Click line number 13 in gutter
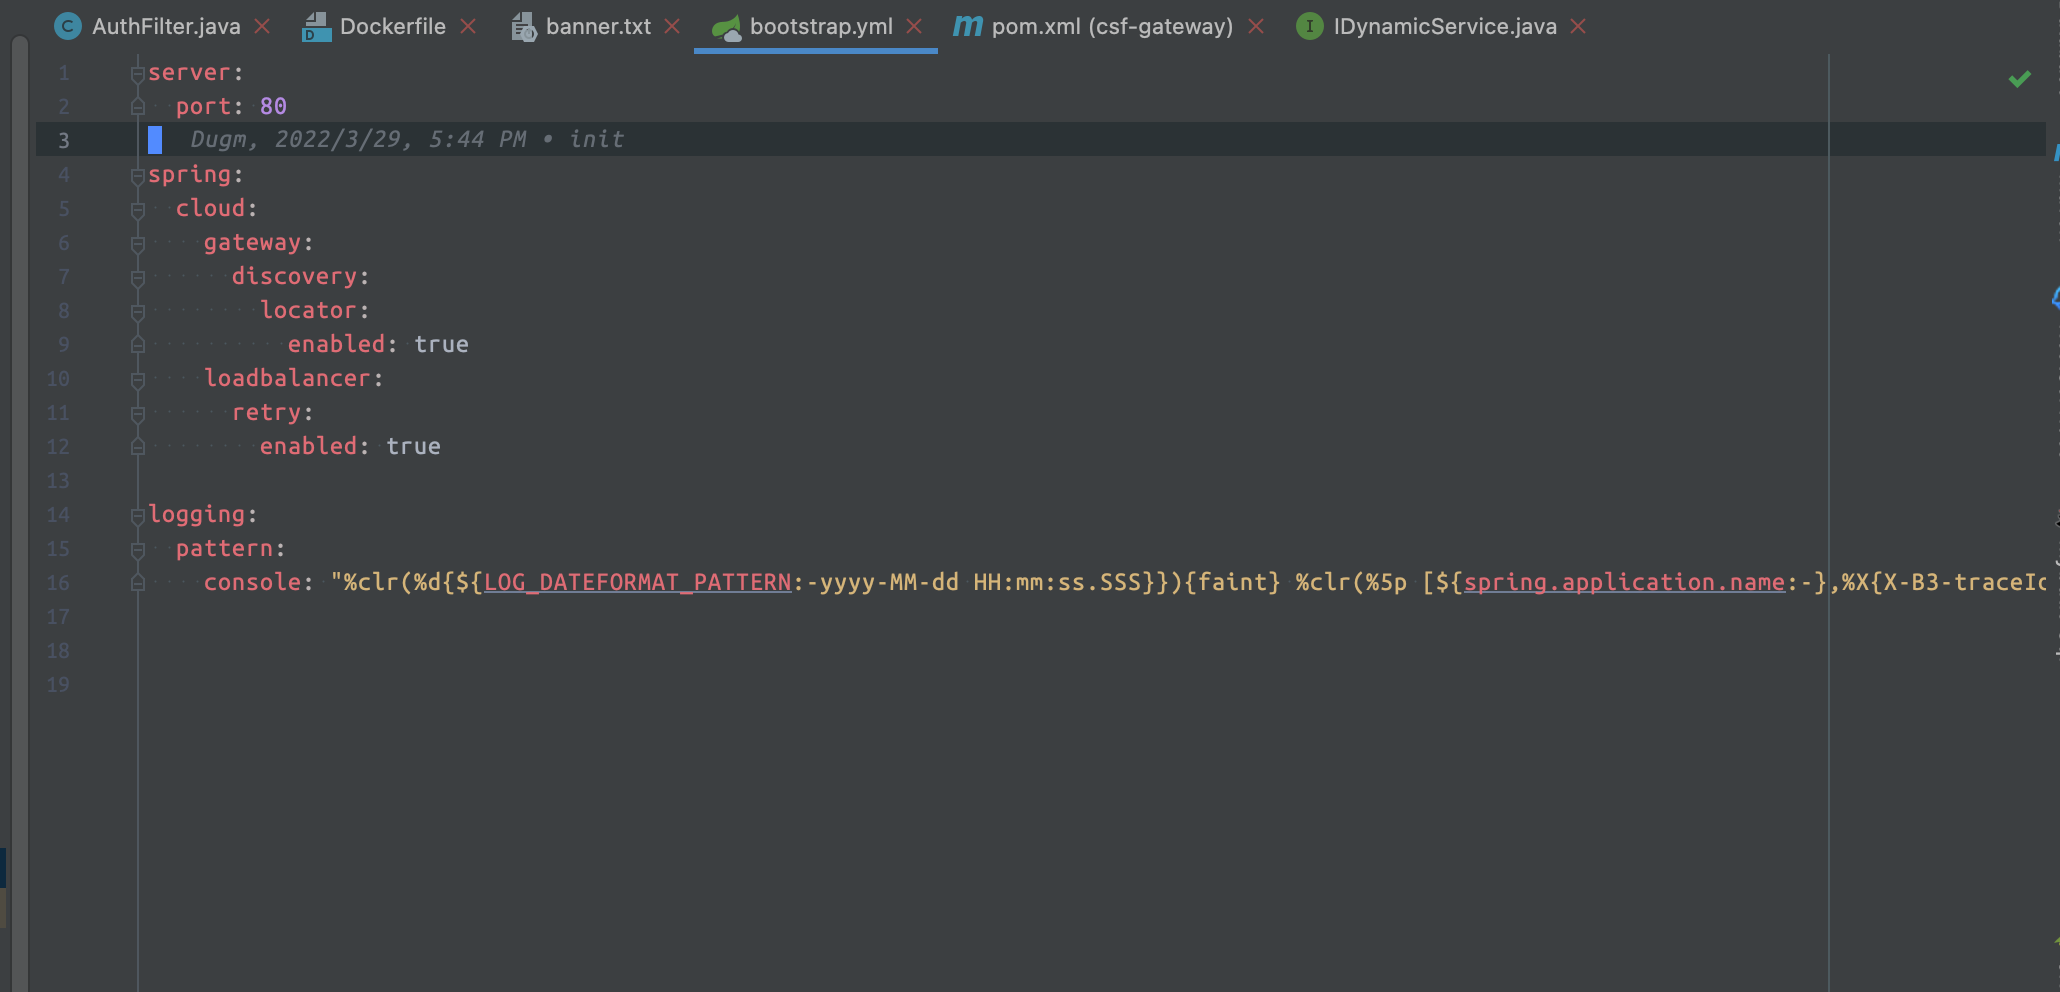 click(x=58, y=481)
